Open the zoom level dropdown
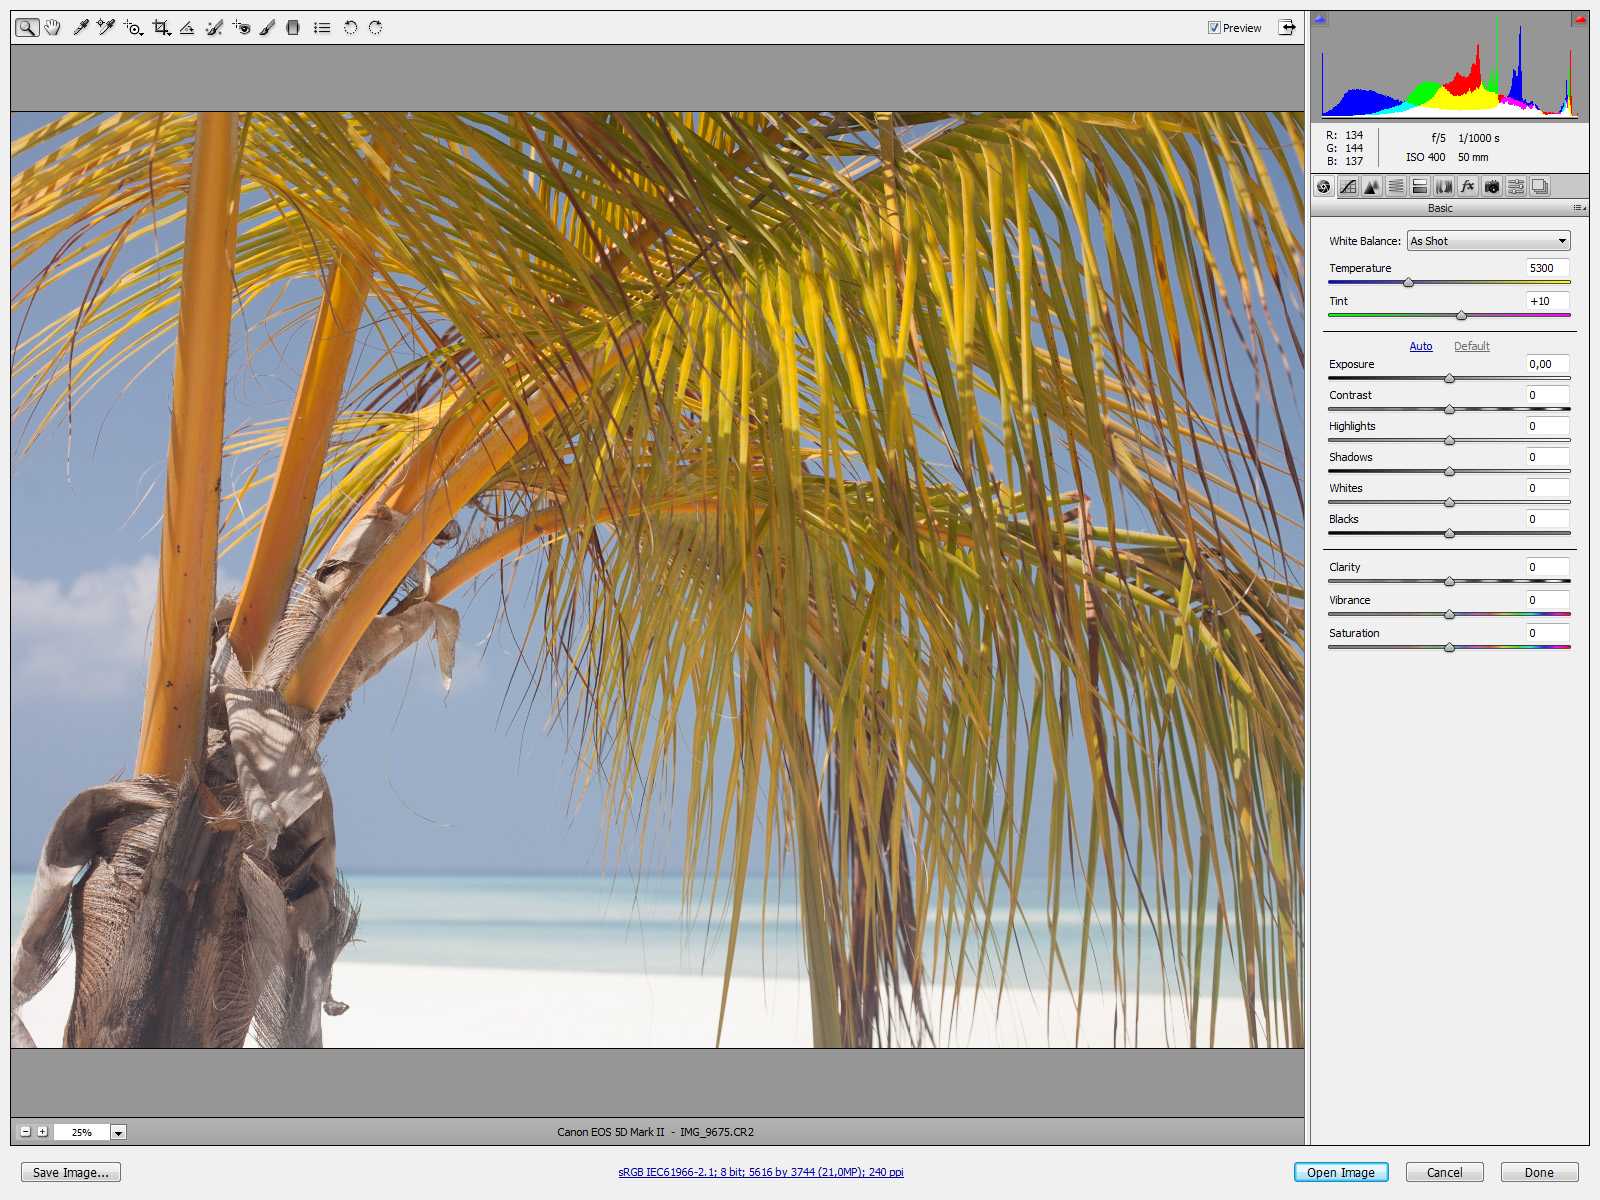This screenshot has width=1600, height=1200. coord(118,1133)
